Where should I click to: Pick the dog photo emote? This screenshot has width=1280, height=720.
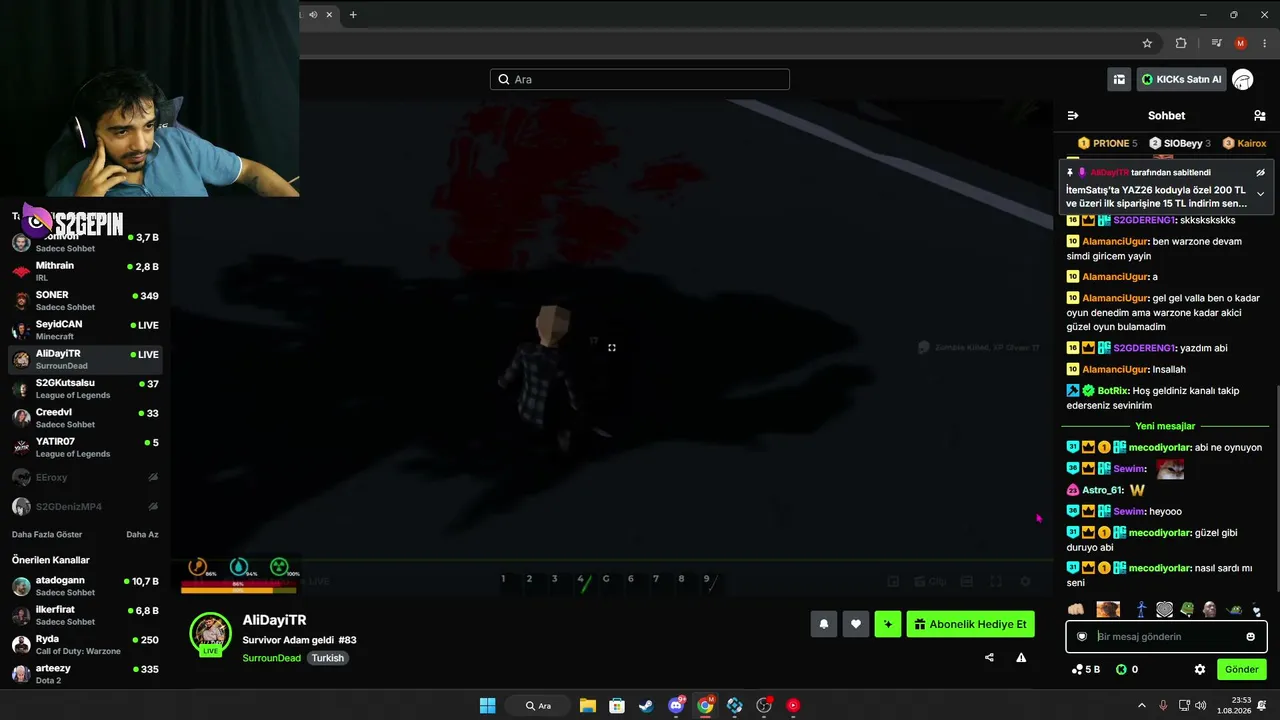pyautogui.click(x=1108, y=609)
